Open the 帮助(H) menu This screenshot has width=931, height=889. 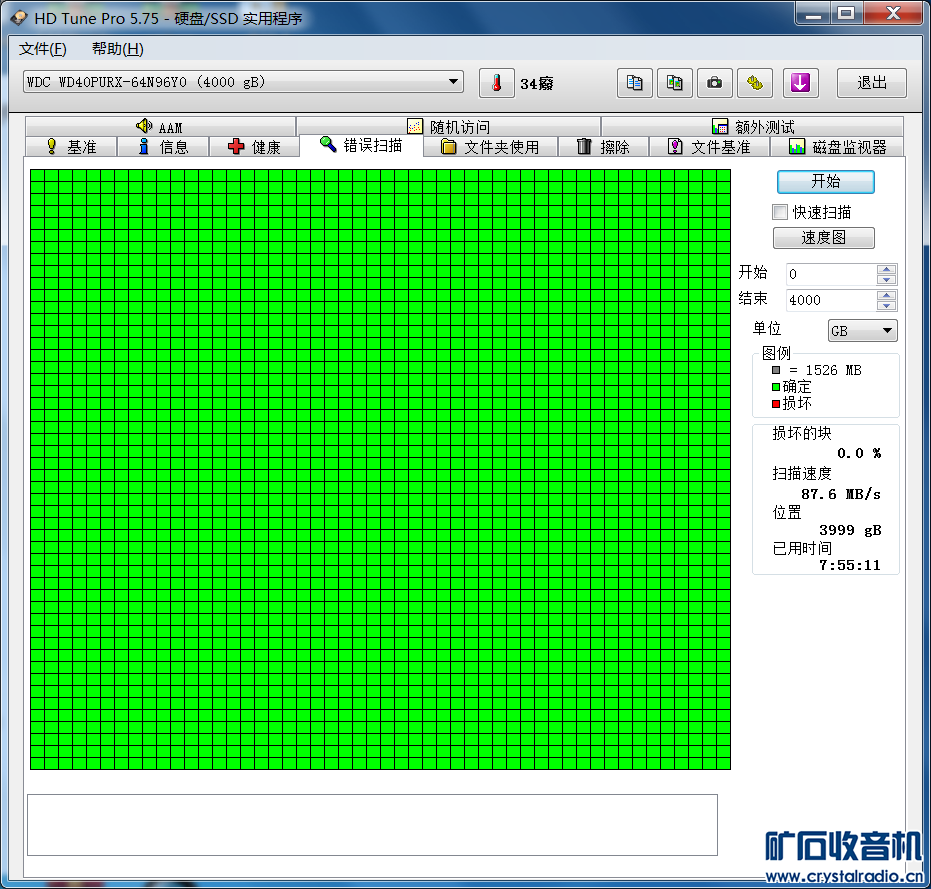pyautogui.click(x=118, y=49)
